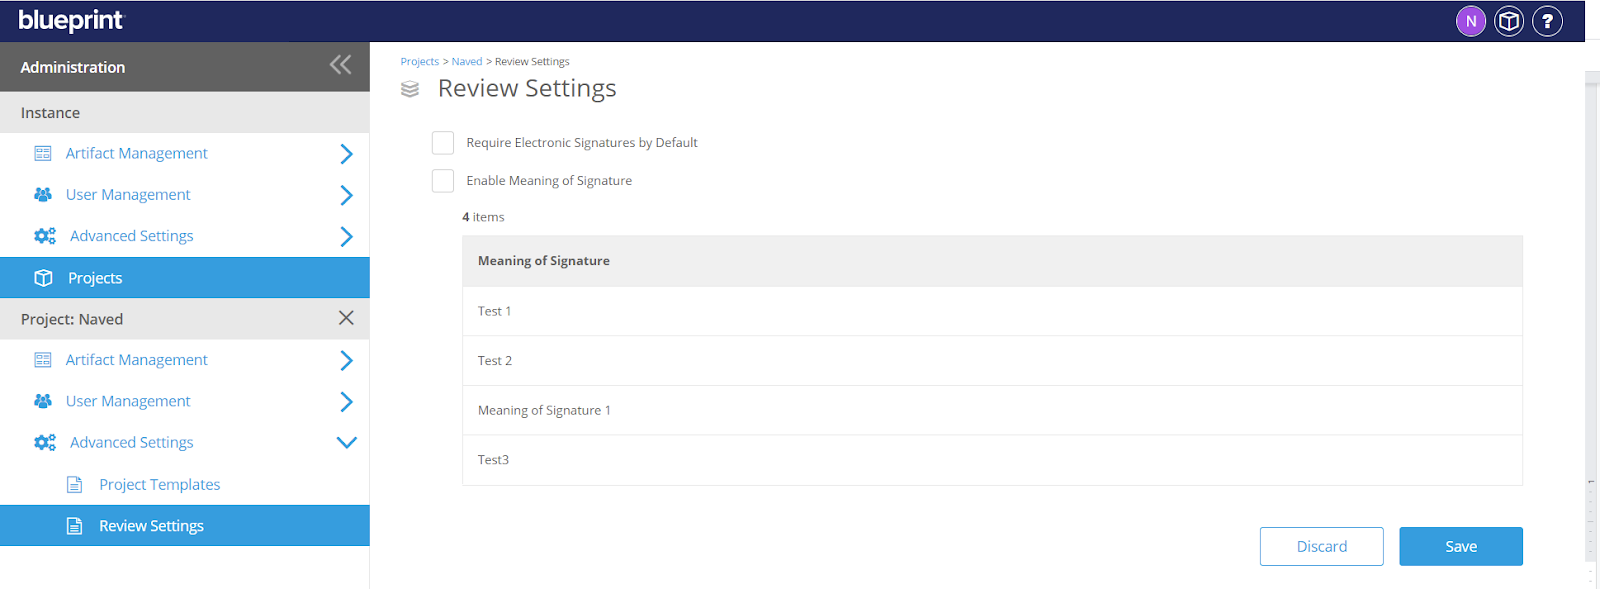
Task: Open Project Templates sidebar item
Action: (159, 485)
